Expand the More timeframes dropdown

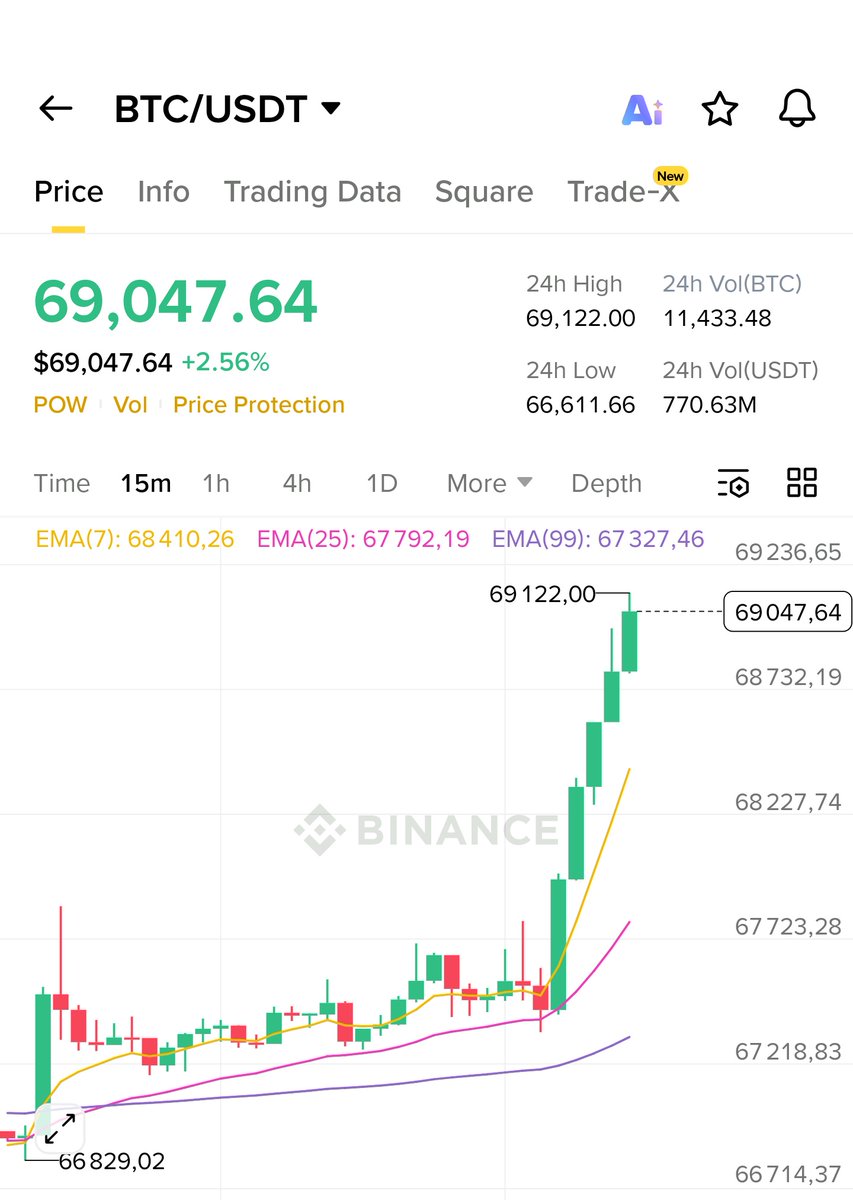tap(489, 484)
